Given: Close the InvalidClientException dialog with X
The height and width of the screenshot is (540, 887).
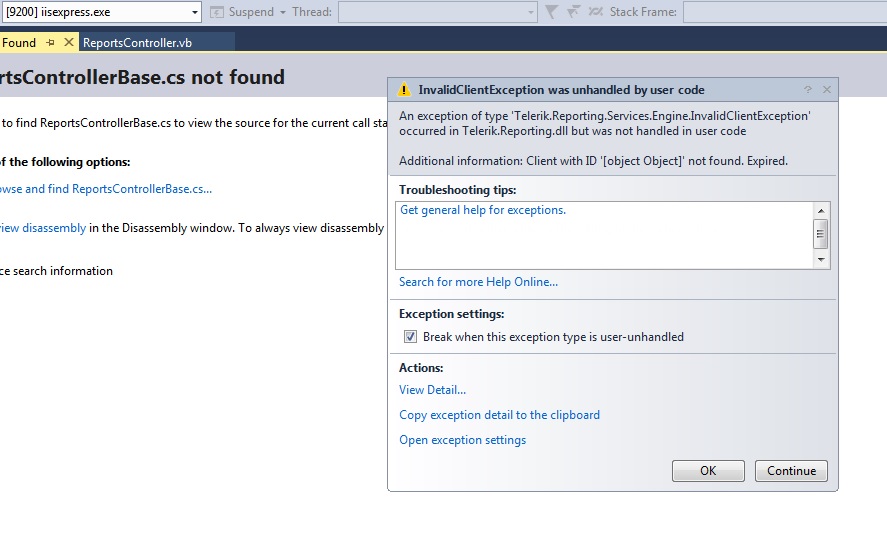Looking at the screenshot, I should click(827, 90).
